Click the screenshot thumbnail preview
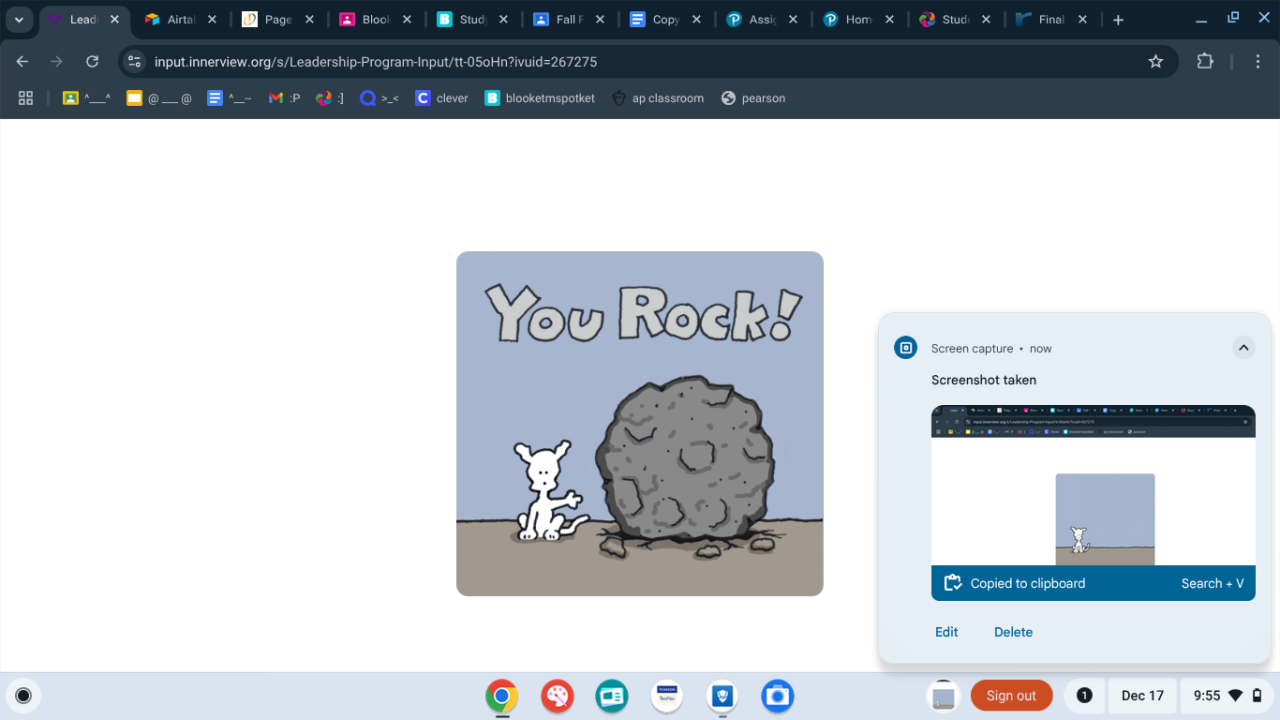The image size is (1280, 720). 1093,486
